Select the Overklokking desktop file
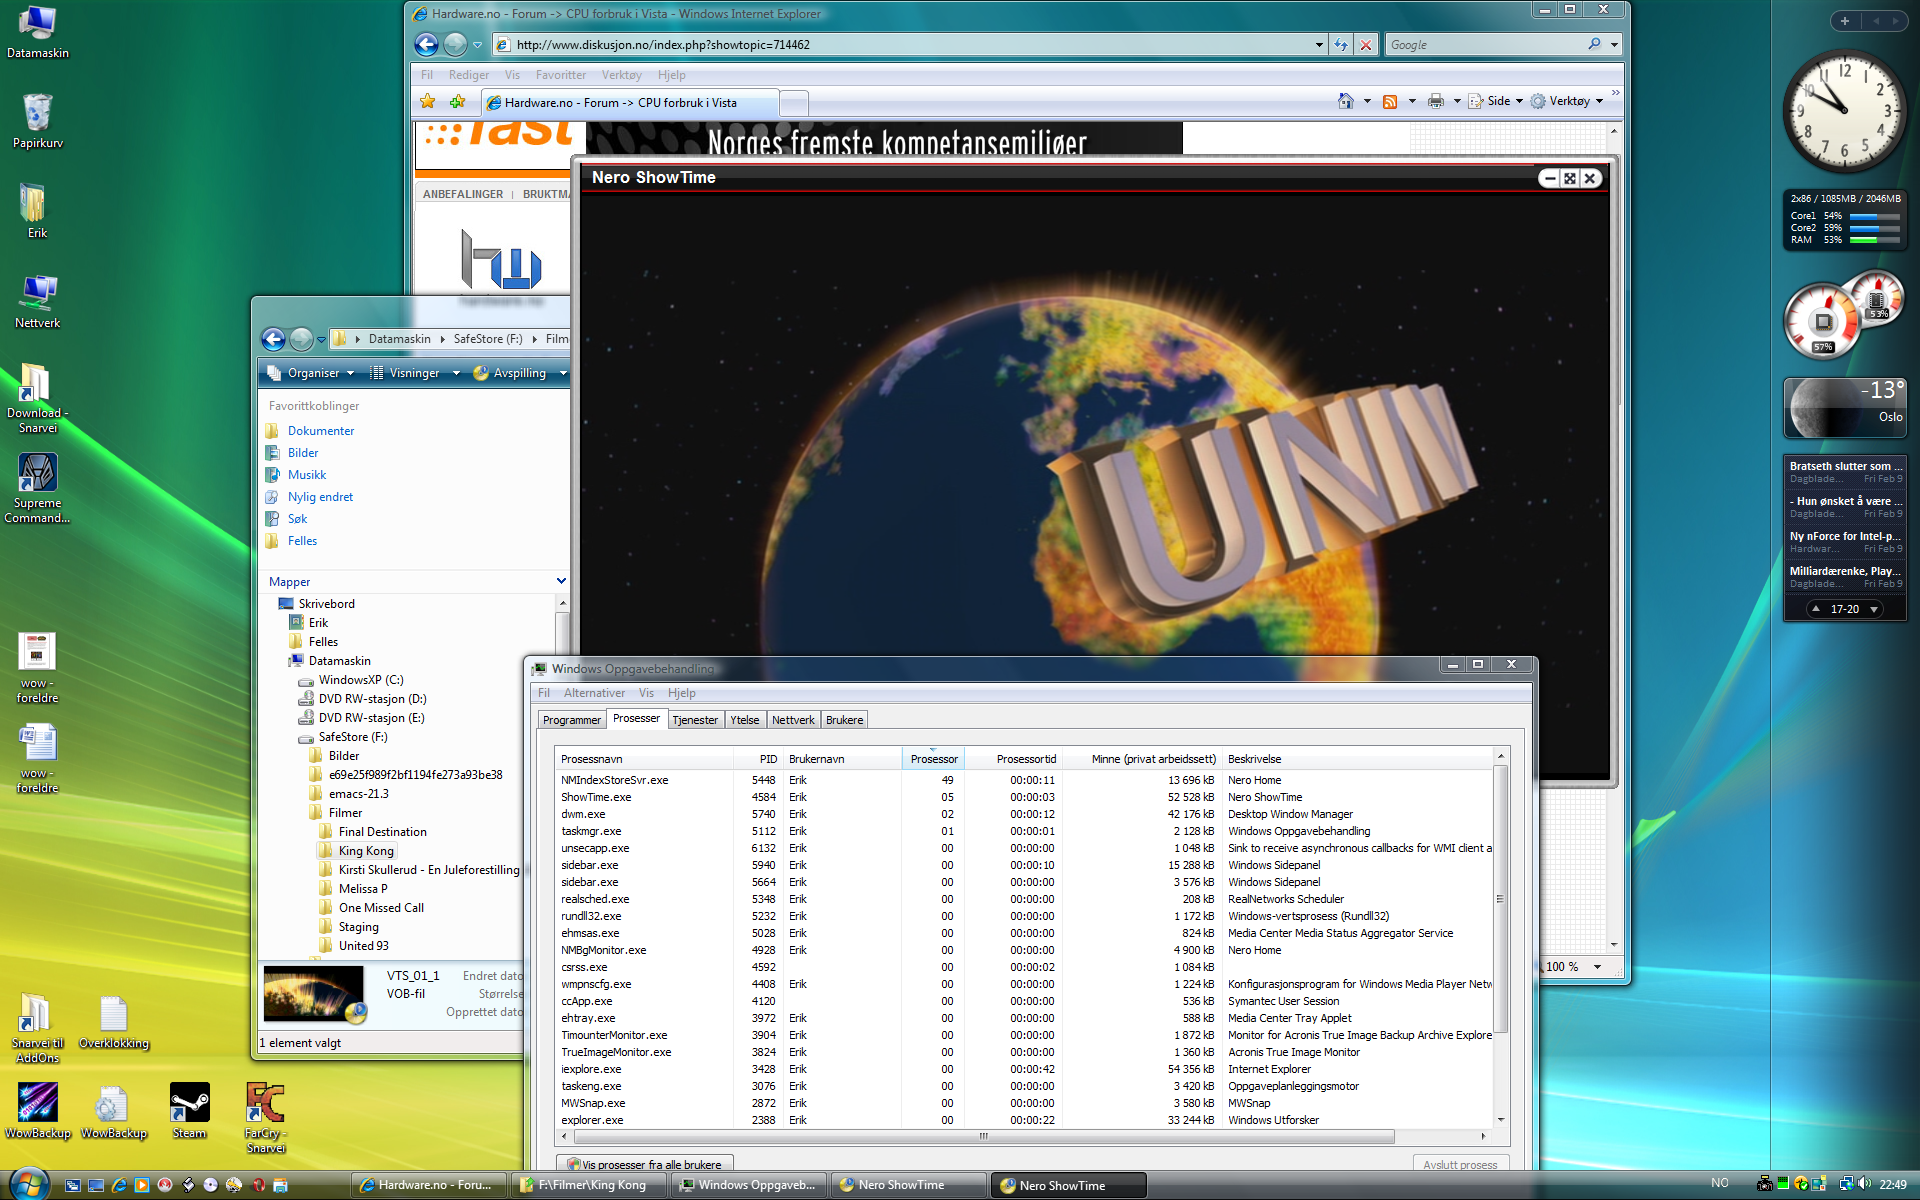The image size is (1920, 1200). 114,1022
